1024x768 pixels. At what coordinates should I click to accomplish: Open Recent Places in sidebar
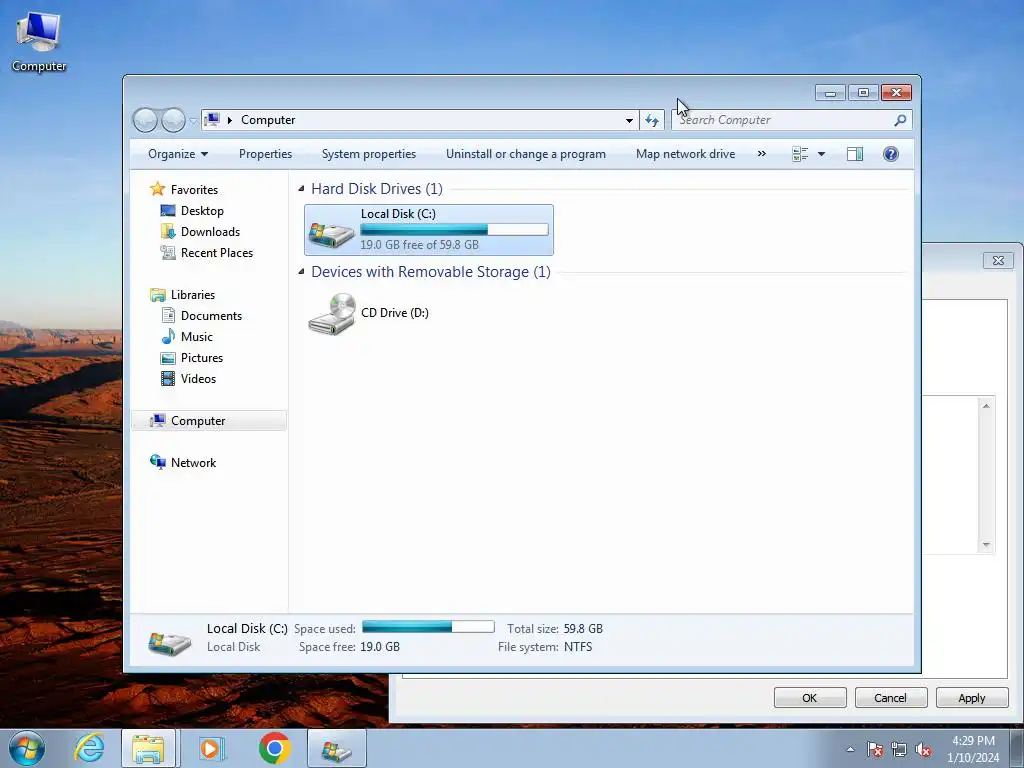click(217, 253)
